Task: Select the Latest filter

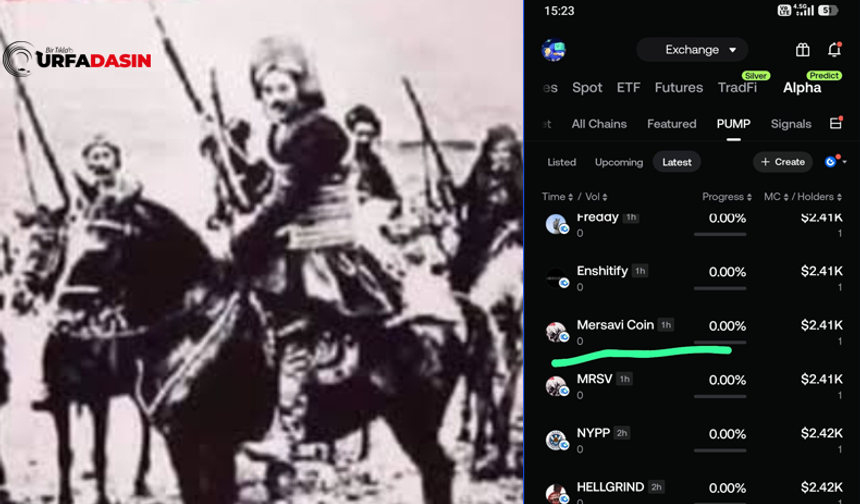Action: tap(677, 162)
